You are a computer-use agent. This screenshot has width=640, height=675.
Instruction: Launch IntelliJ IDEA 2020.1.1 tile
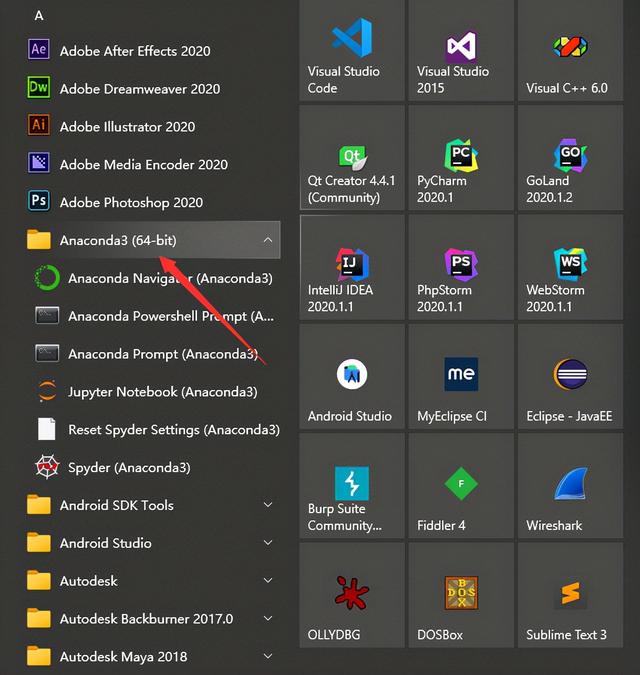click(x=352, y=268)
